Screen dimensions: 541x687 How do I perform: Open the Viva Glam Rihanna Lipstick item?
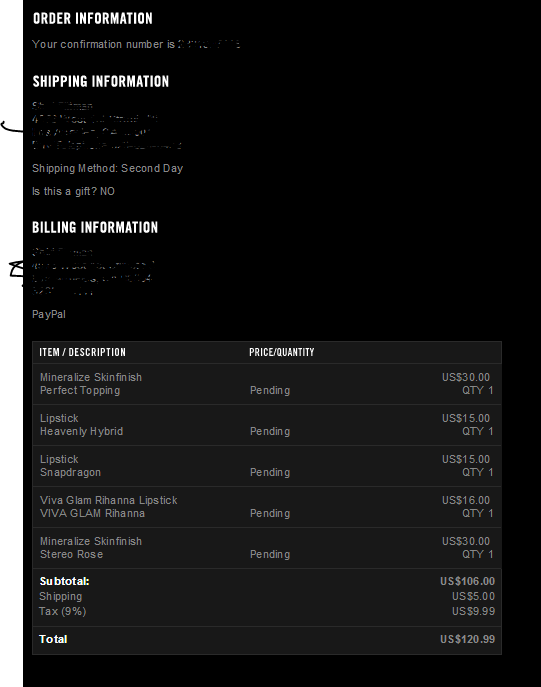coord(109,507)
